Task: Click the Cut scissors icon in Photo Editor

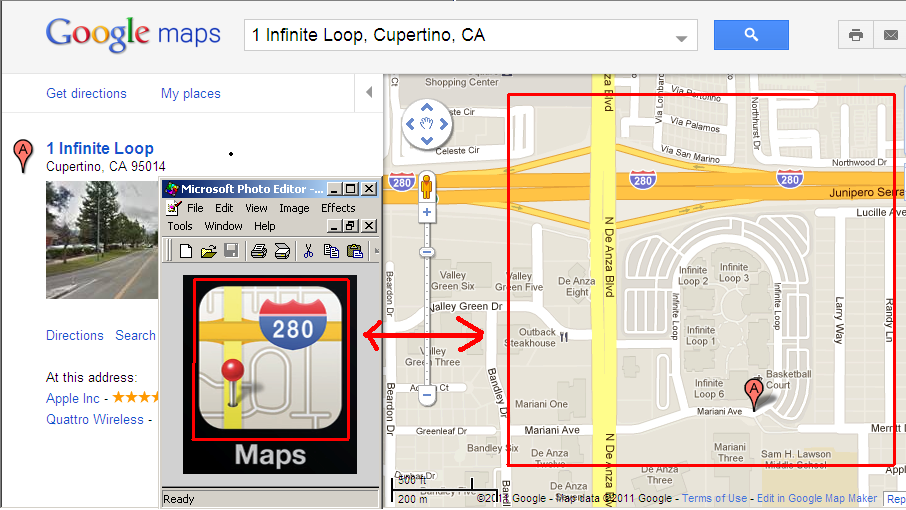Action: click(308, 251)
